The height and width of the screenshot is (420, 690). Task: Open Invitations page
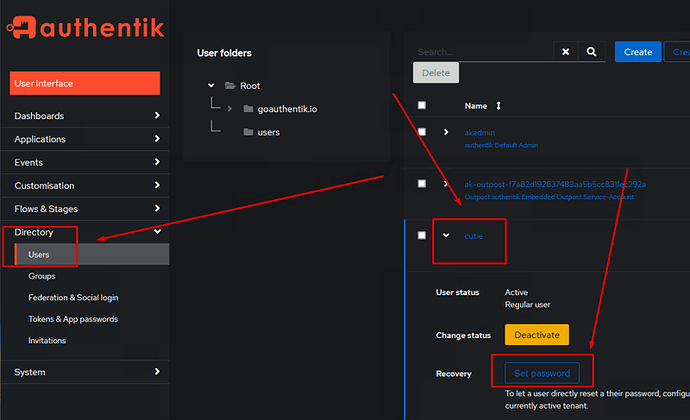pos(47,341)
